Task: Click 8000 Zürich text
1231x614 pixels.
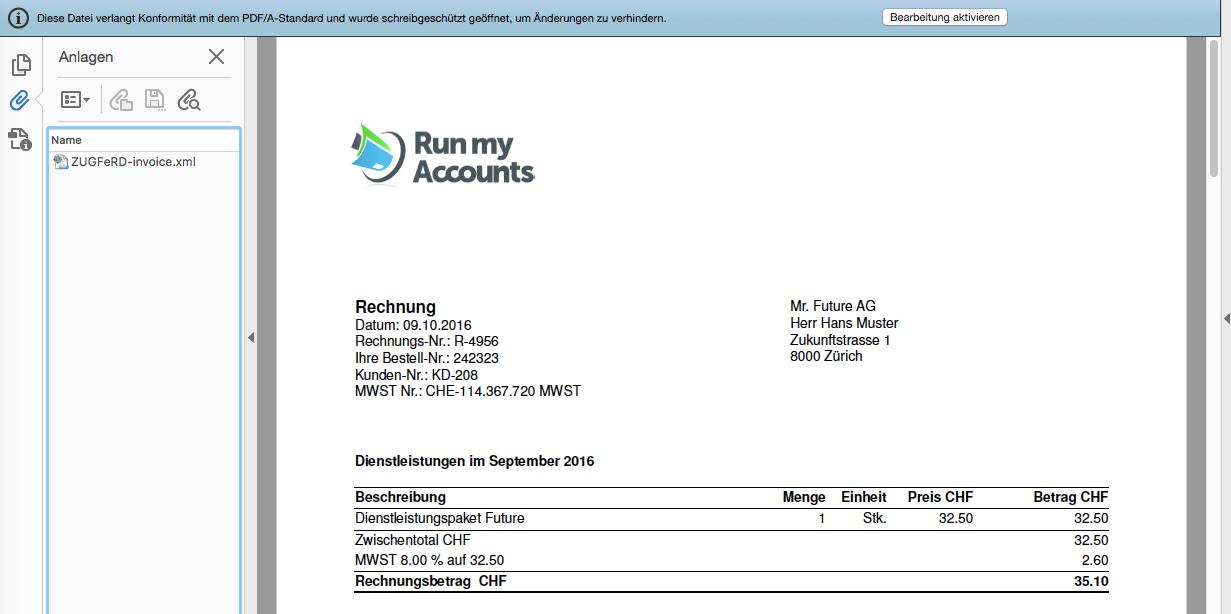Action: 826,356
